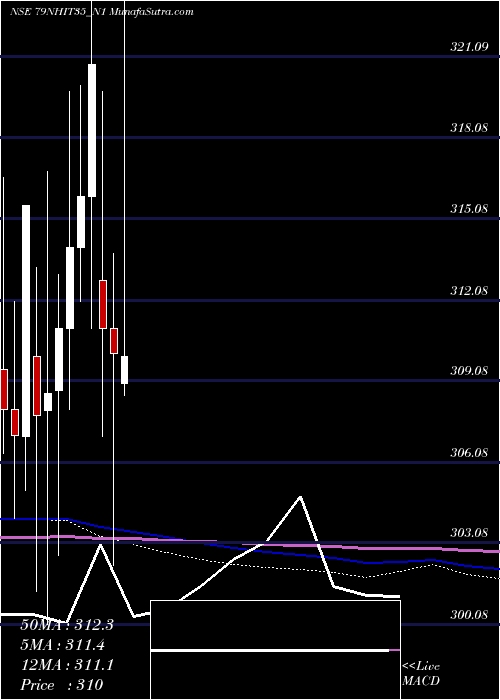500x700 pixels.
Task: Click the 315.08 price axis label
Action: (469, 208)
